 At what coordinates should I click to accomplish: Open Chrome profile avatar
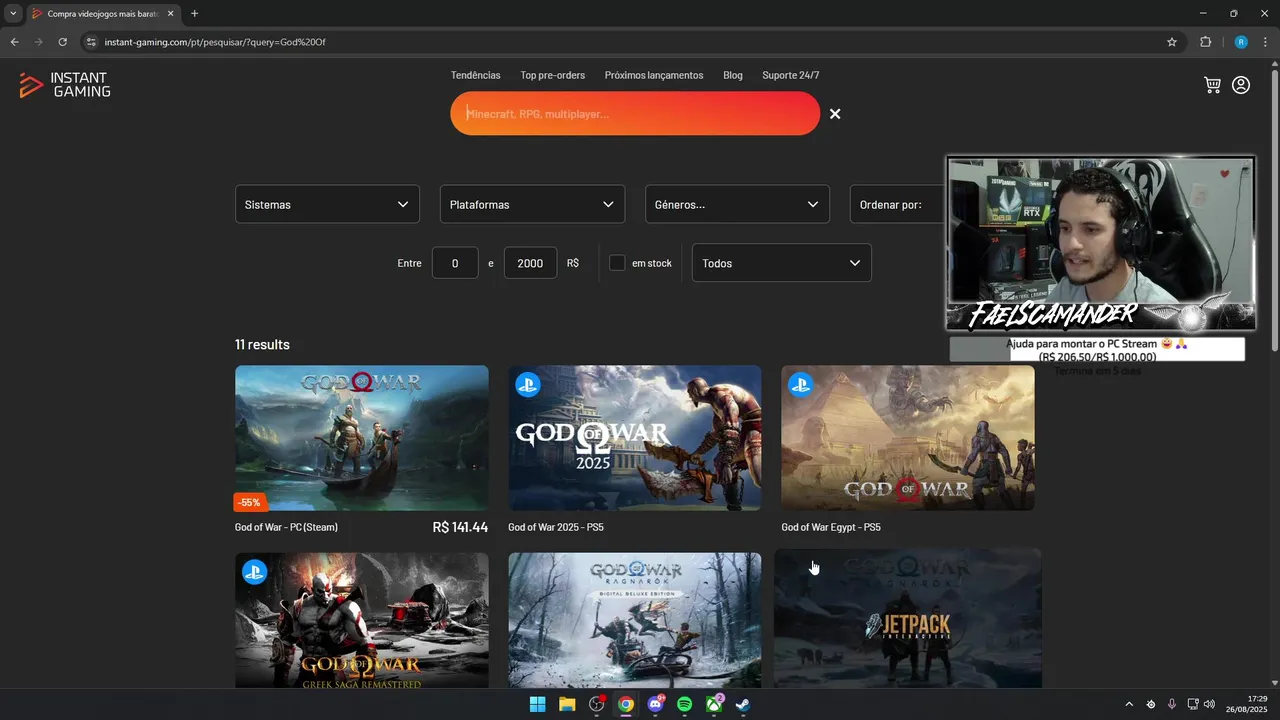click(x=1241, y=42)
